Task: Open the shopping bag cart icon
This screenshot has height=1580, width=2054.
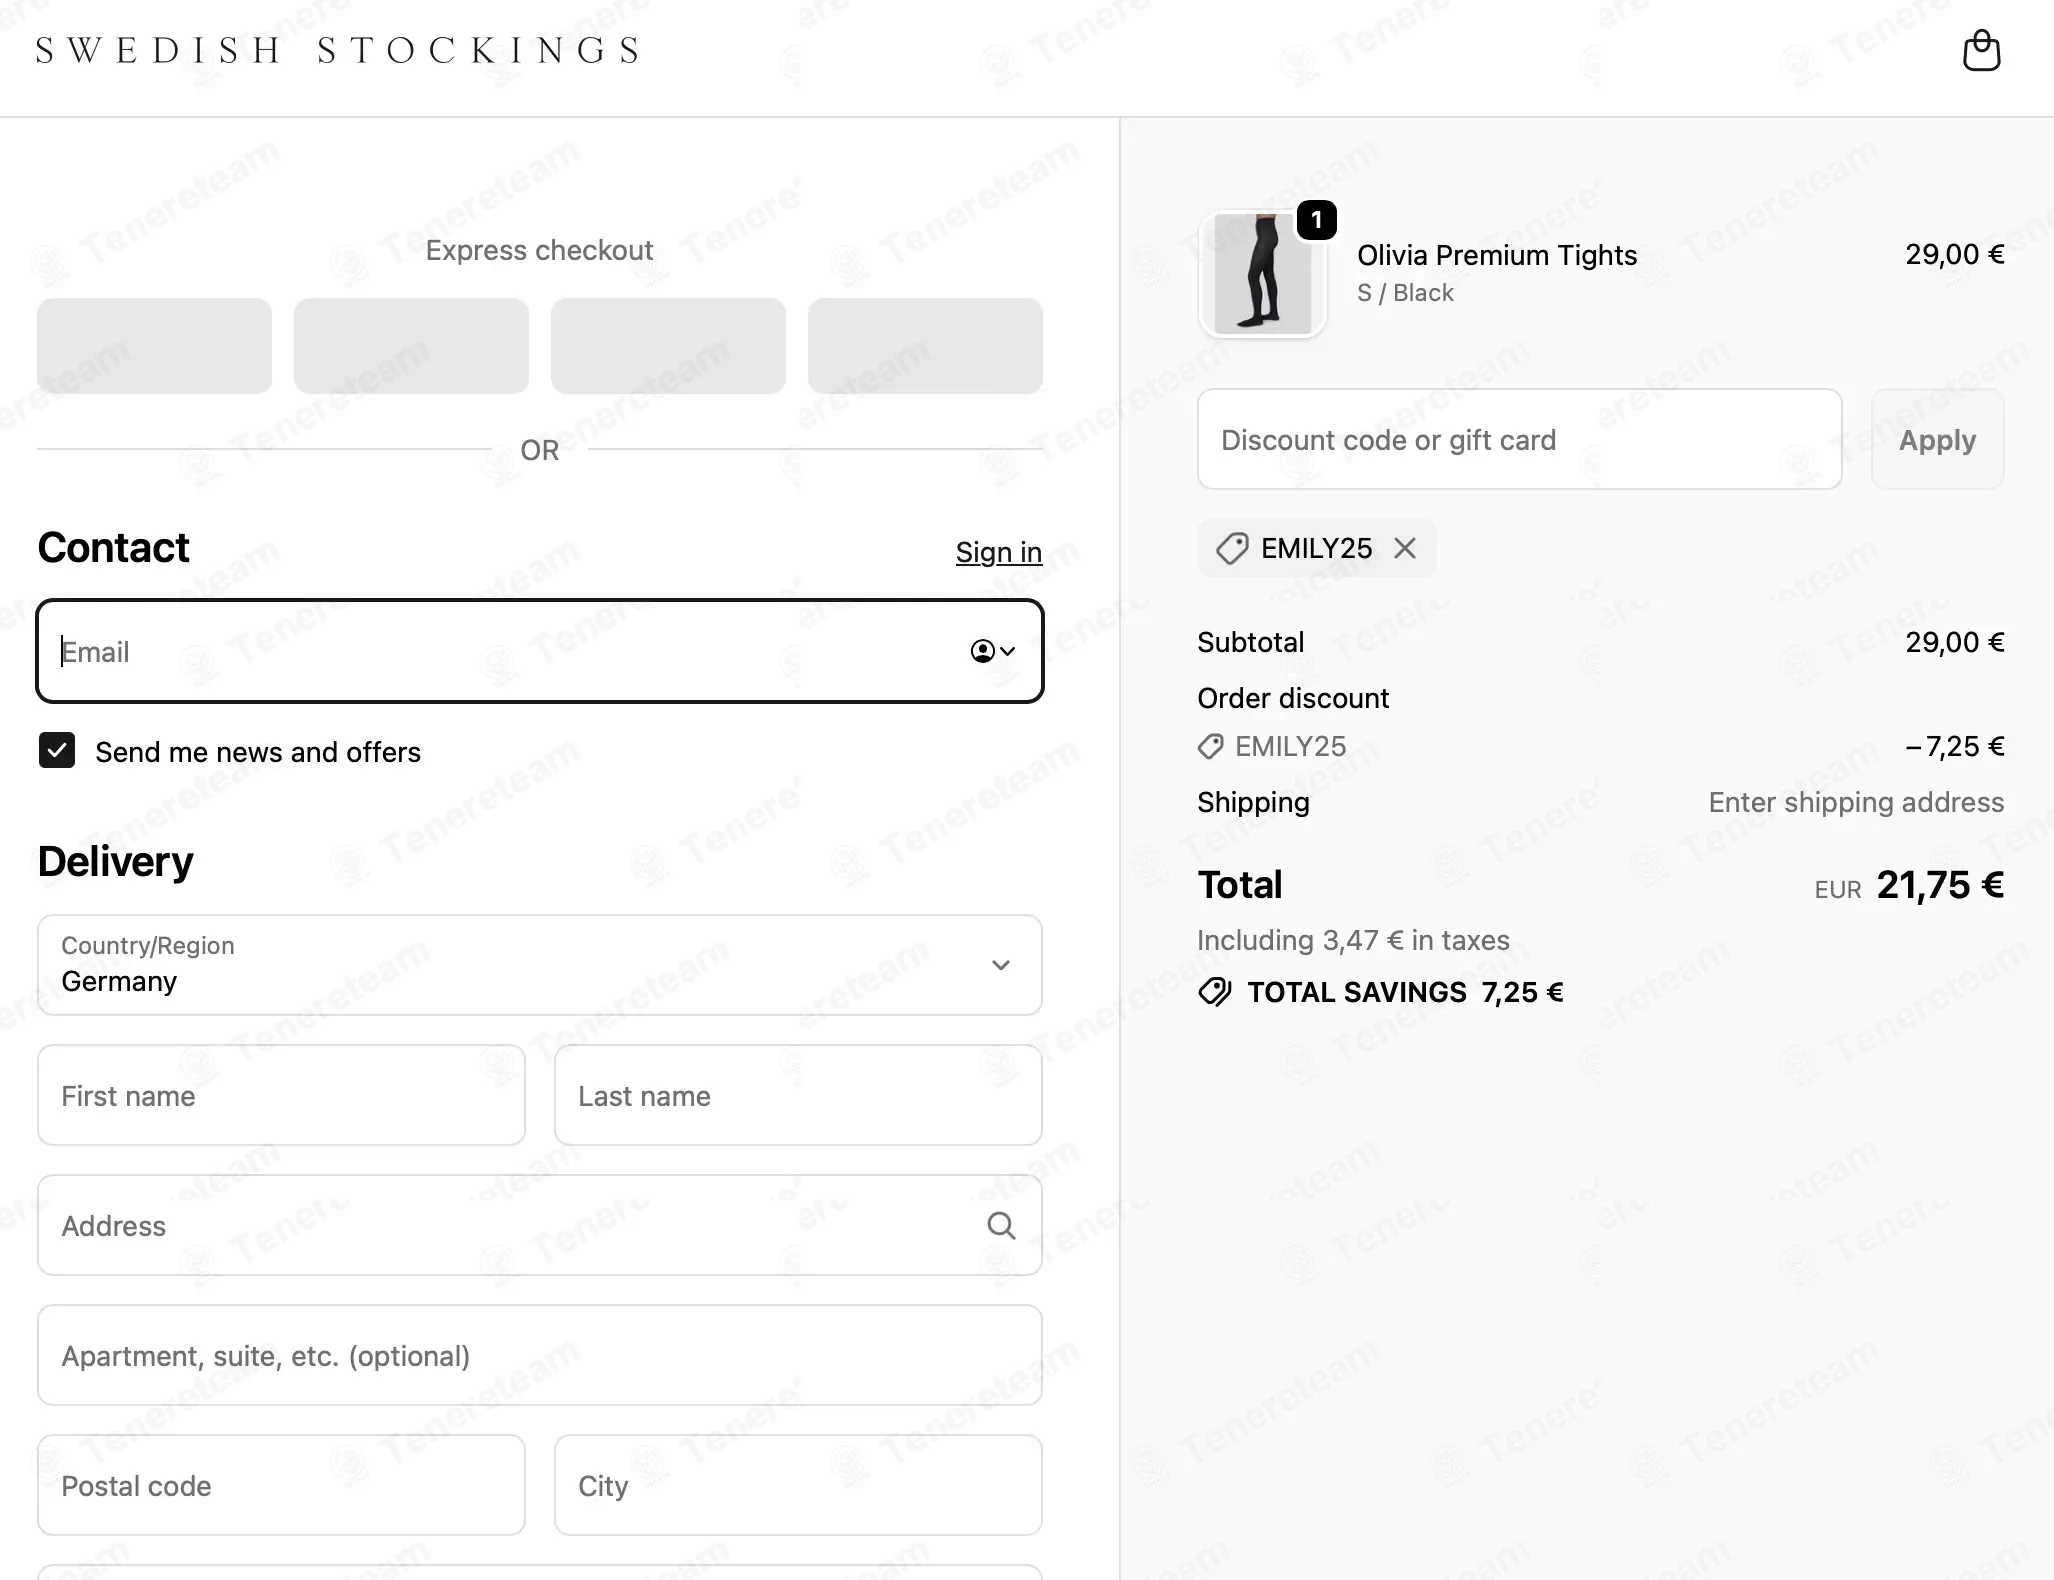Action: click(x=1981, y=50)
